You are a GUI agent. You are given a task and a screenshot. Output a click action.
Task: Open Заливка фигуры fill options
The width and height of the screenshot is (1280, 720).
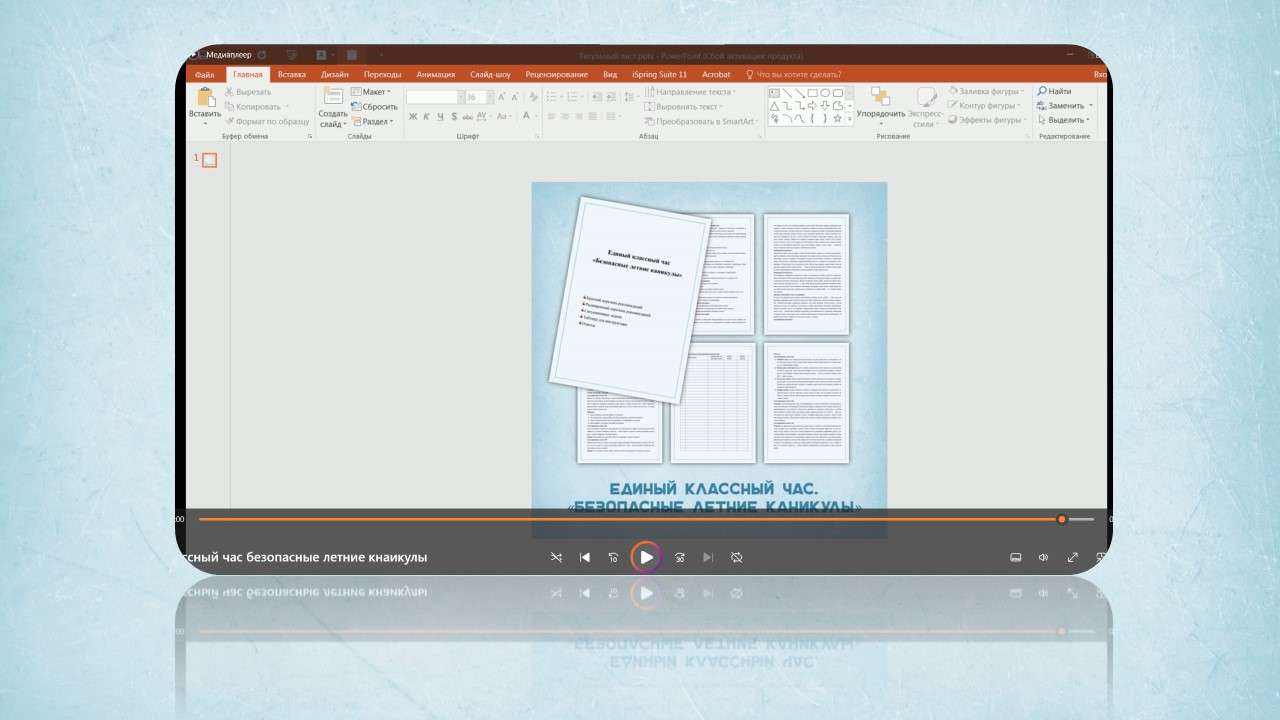coord(985,92)
